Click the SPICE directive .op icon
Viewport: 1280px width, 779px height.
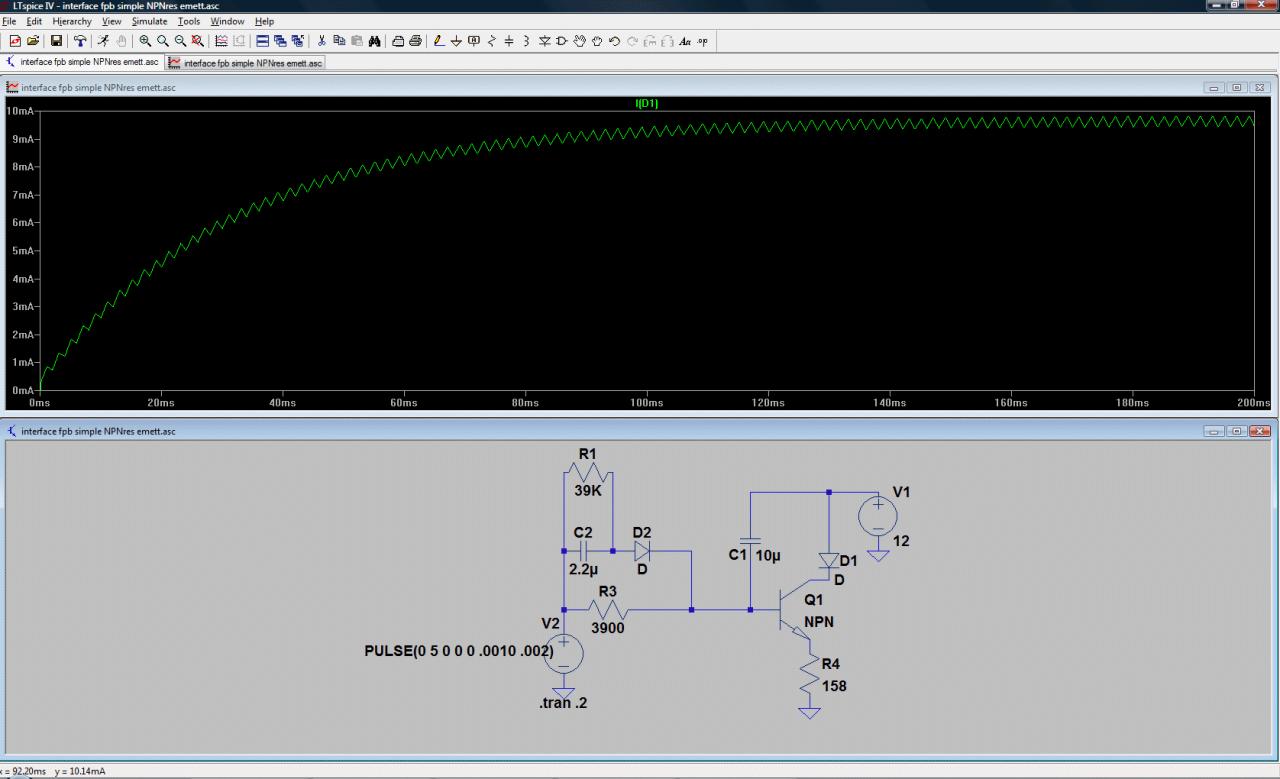[702, 41]
